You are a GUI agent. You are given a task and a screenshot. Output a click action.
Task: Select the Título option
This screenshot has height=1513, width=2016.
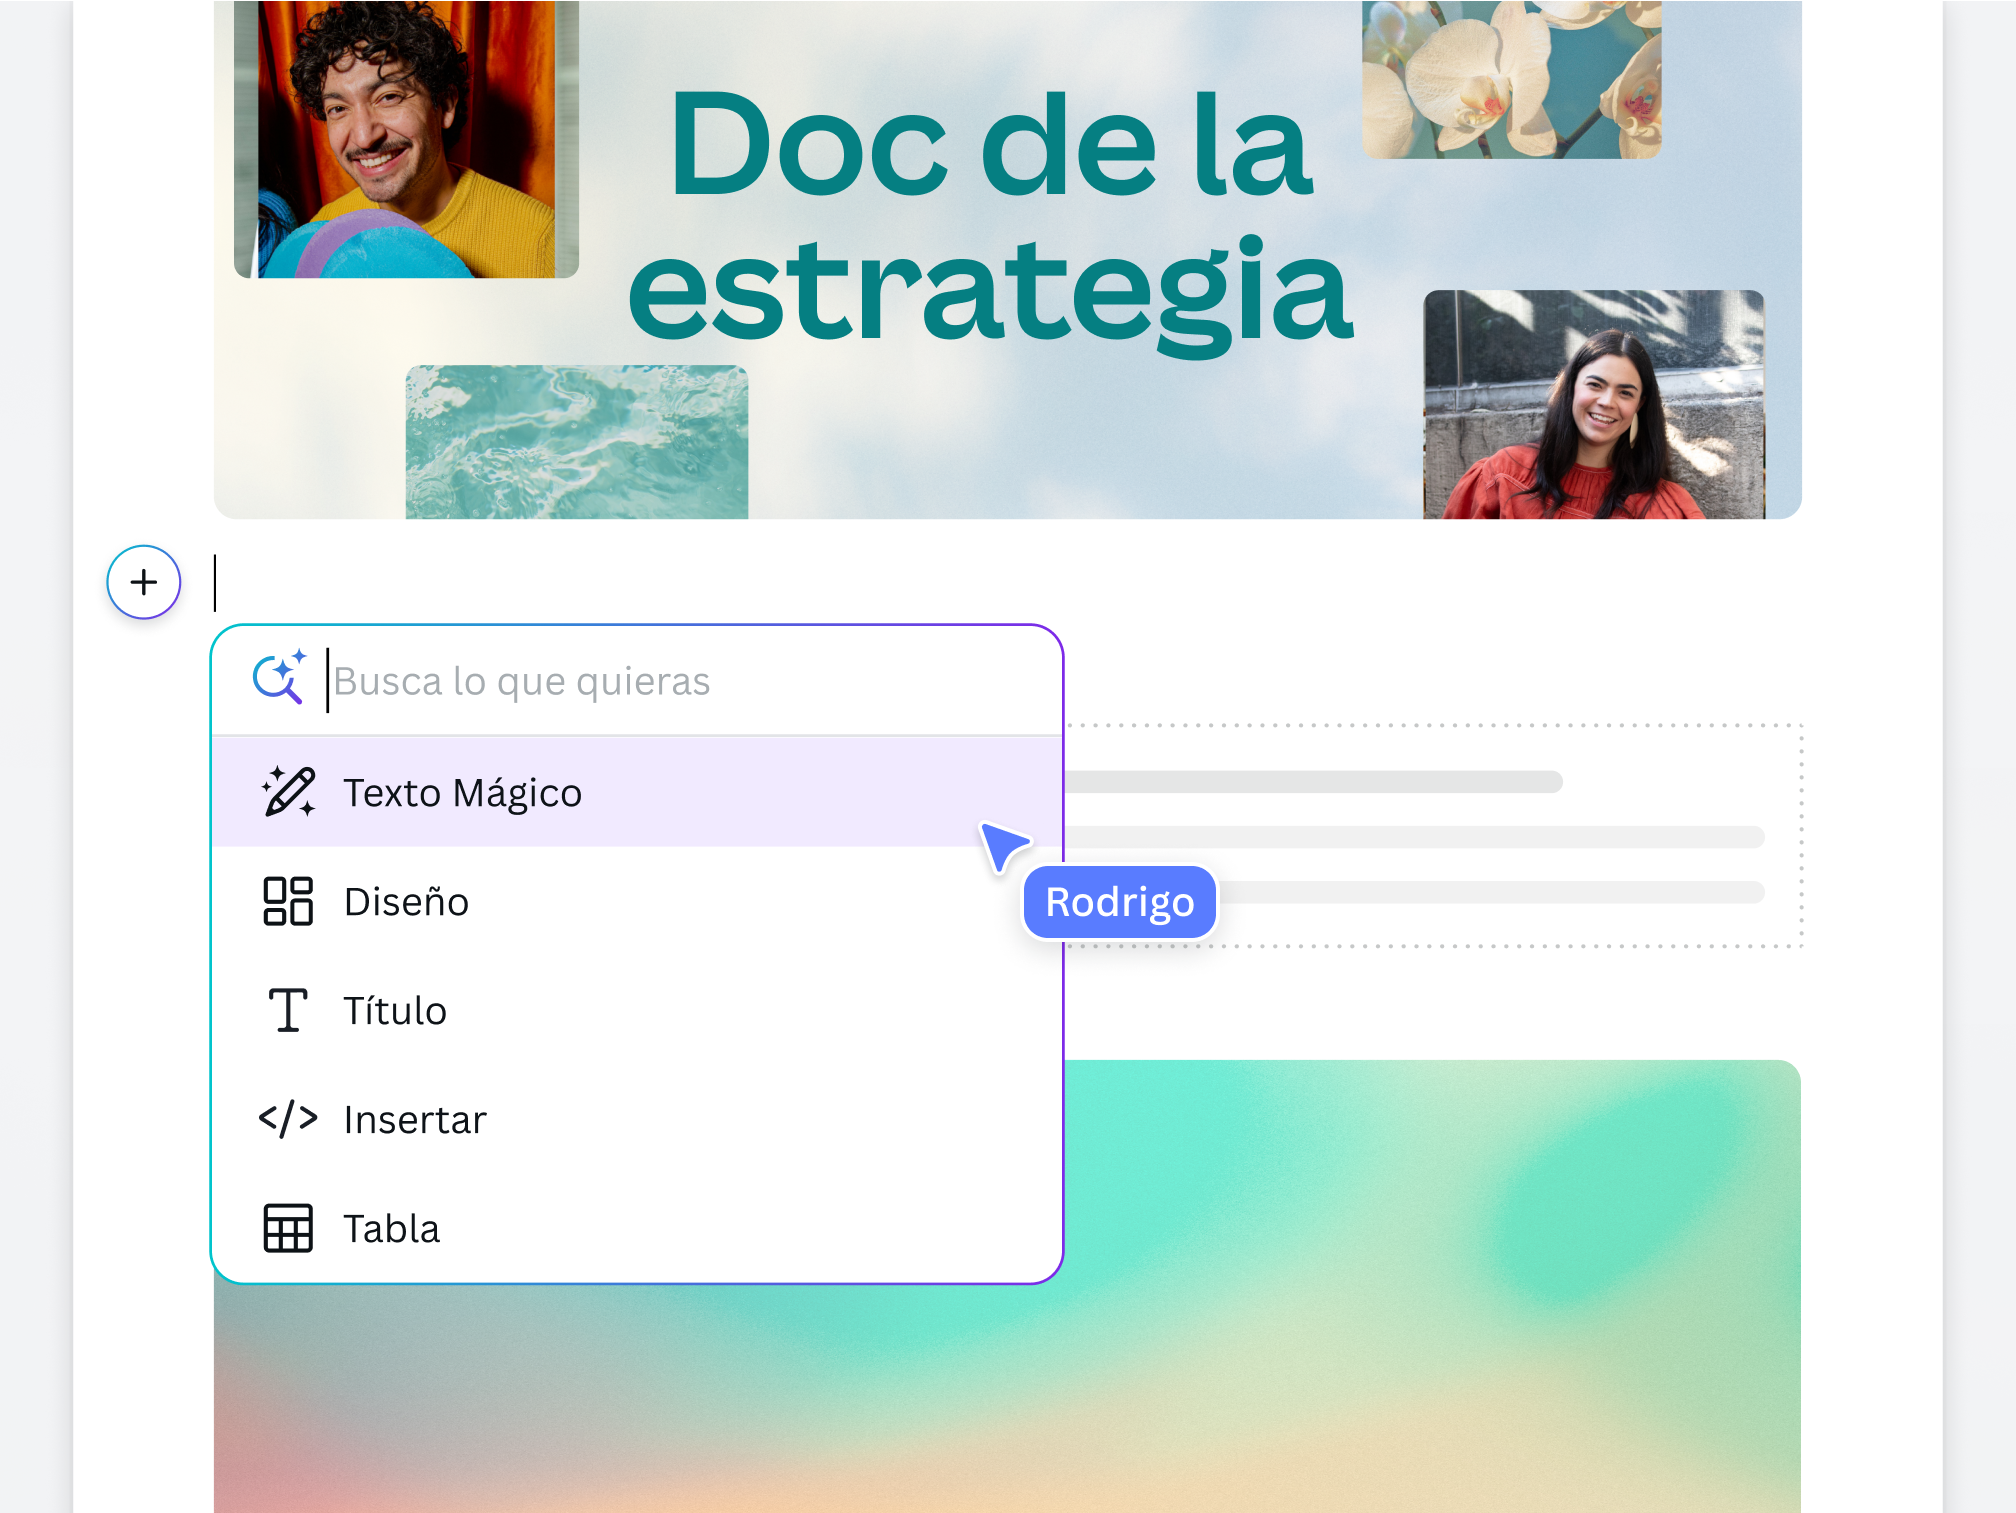394,1010
